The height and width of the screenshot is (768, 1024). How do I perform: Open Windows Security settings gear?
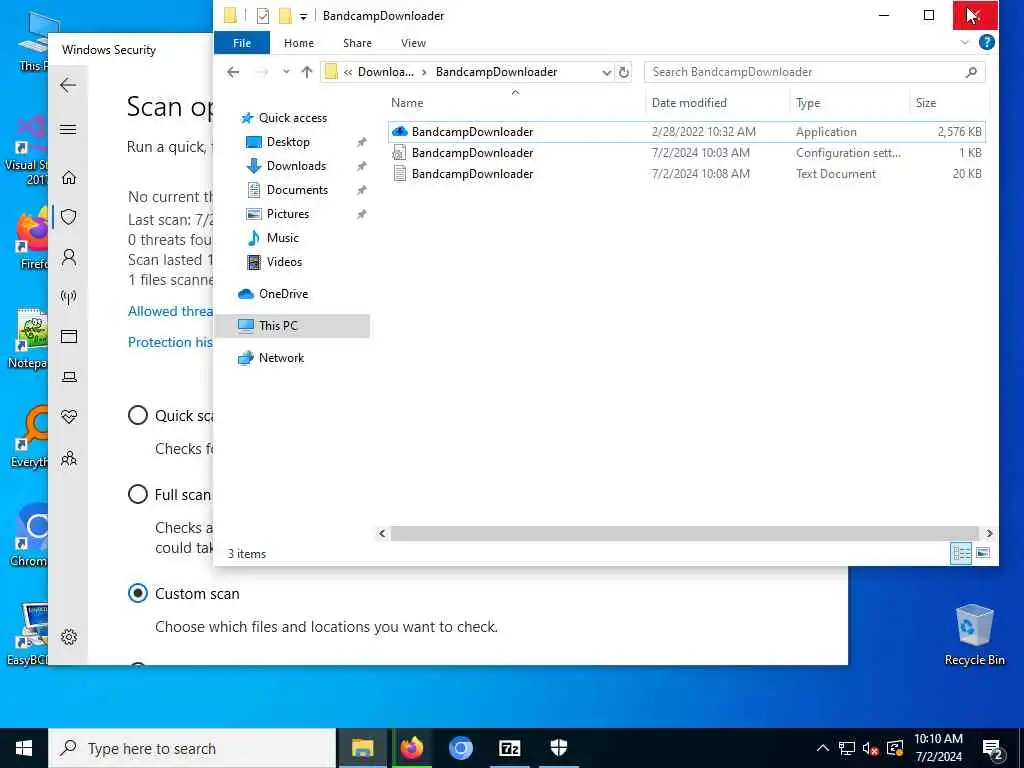pyautogui.click(x=69, y=637)
